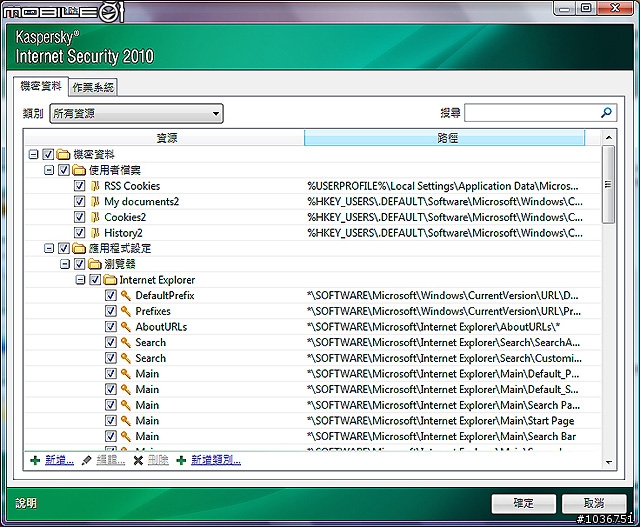Viewport: 640px width, 527px height.
Task: Uncheck the Internet Explorer folder checkbox
Action: pyautogui.click(x=95, y=280)
